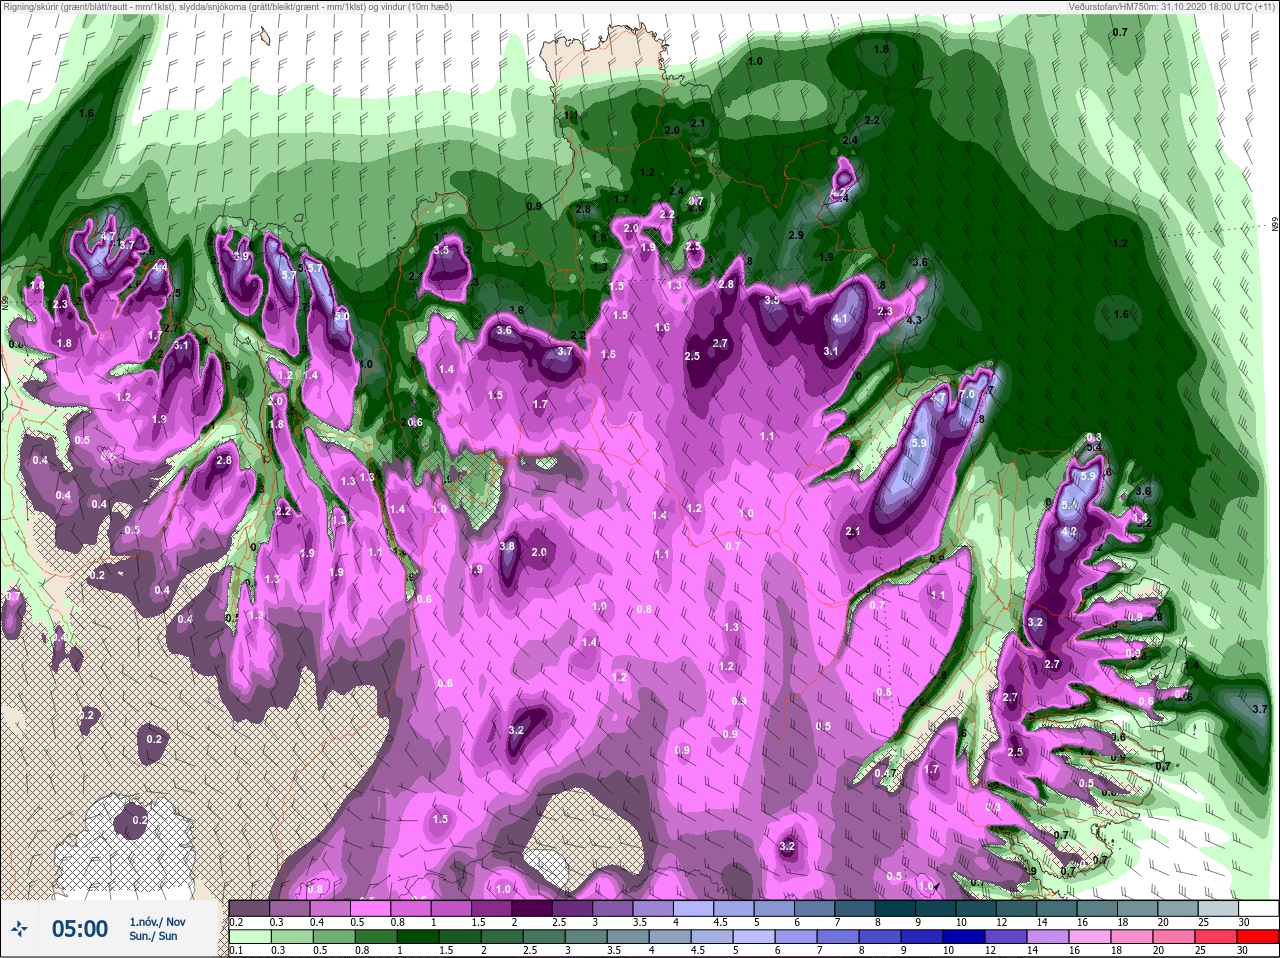Select the white snow swatch after 30

pyautogui.click(x=1258, y=907)
